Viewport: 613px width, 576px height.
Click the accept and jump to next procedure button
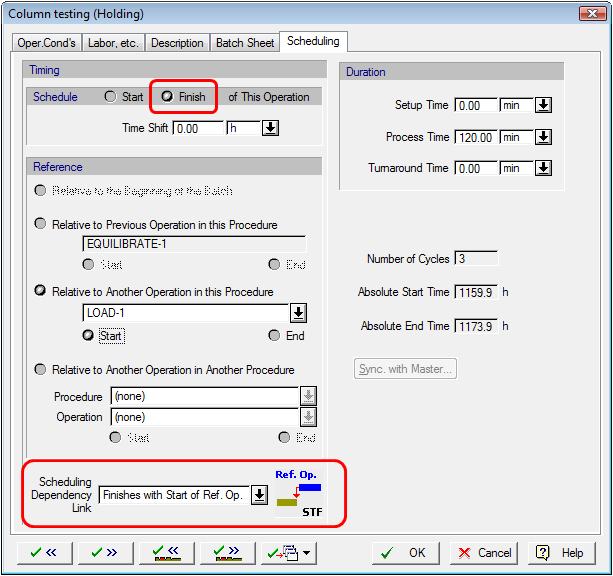click(x=226, y=552)
